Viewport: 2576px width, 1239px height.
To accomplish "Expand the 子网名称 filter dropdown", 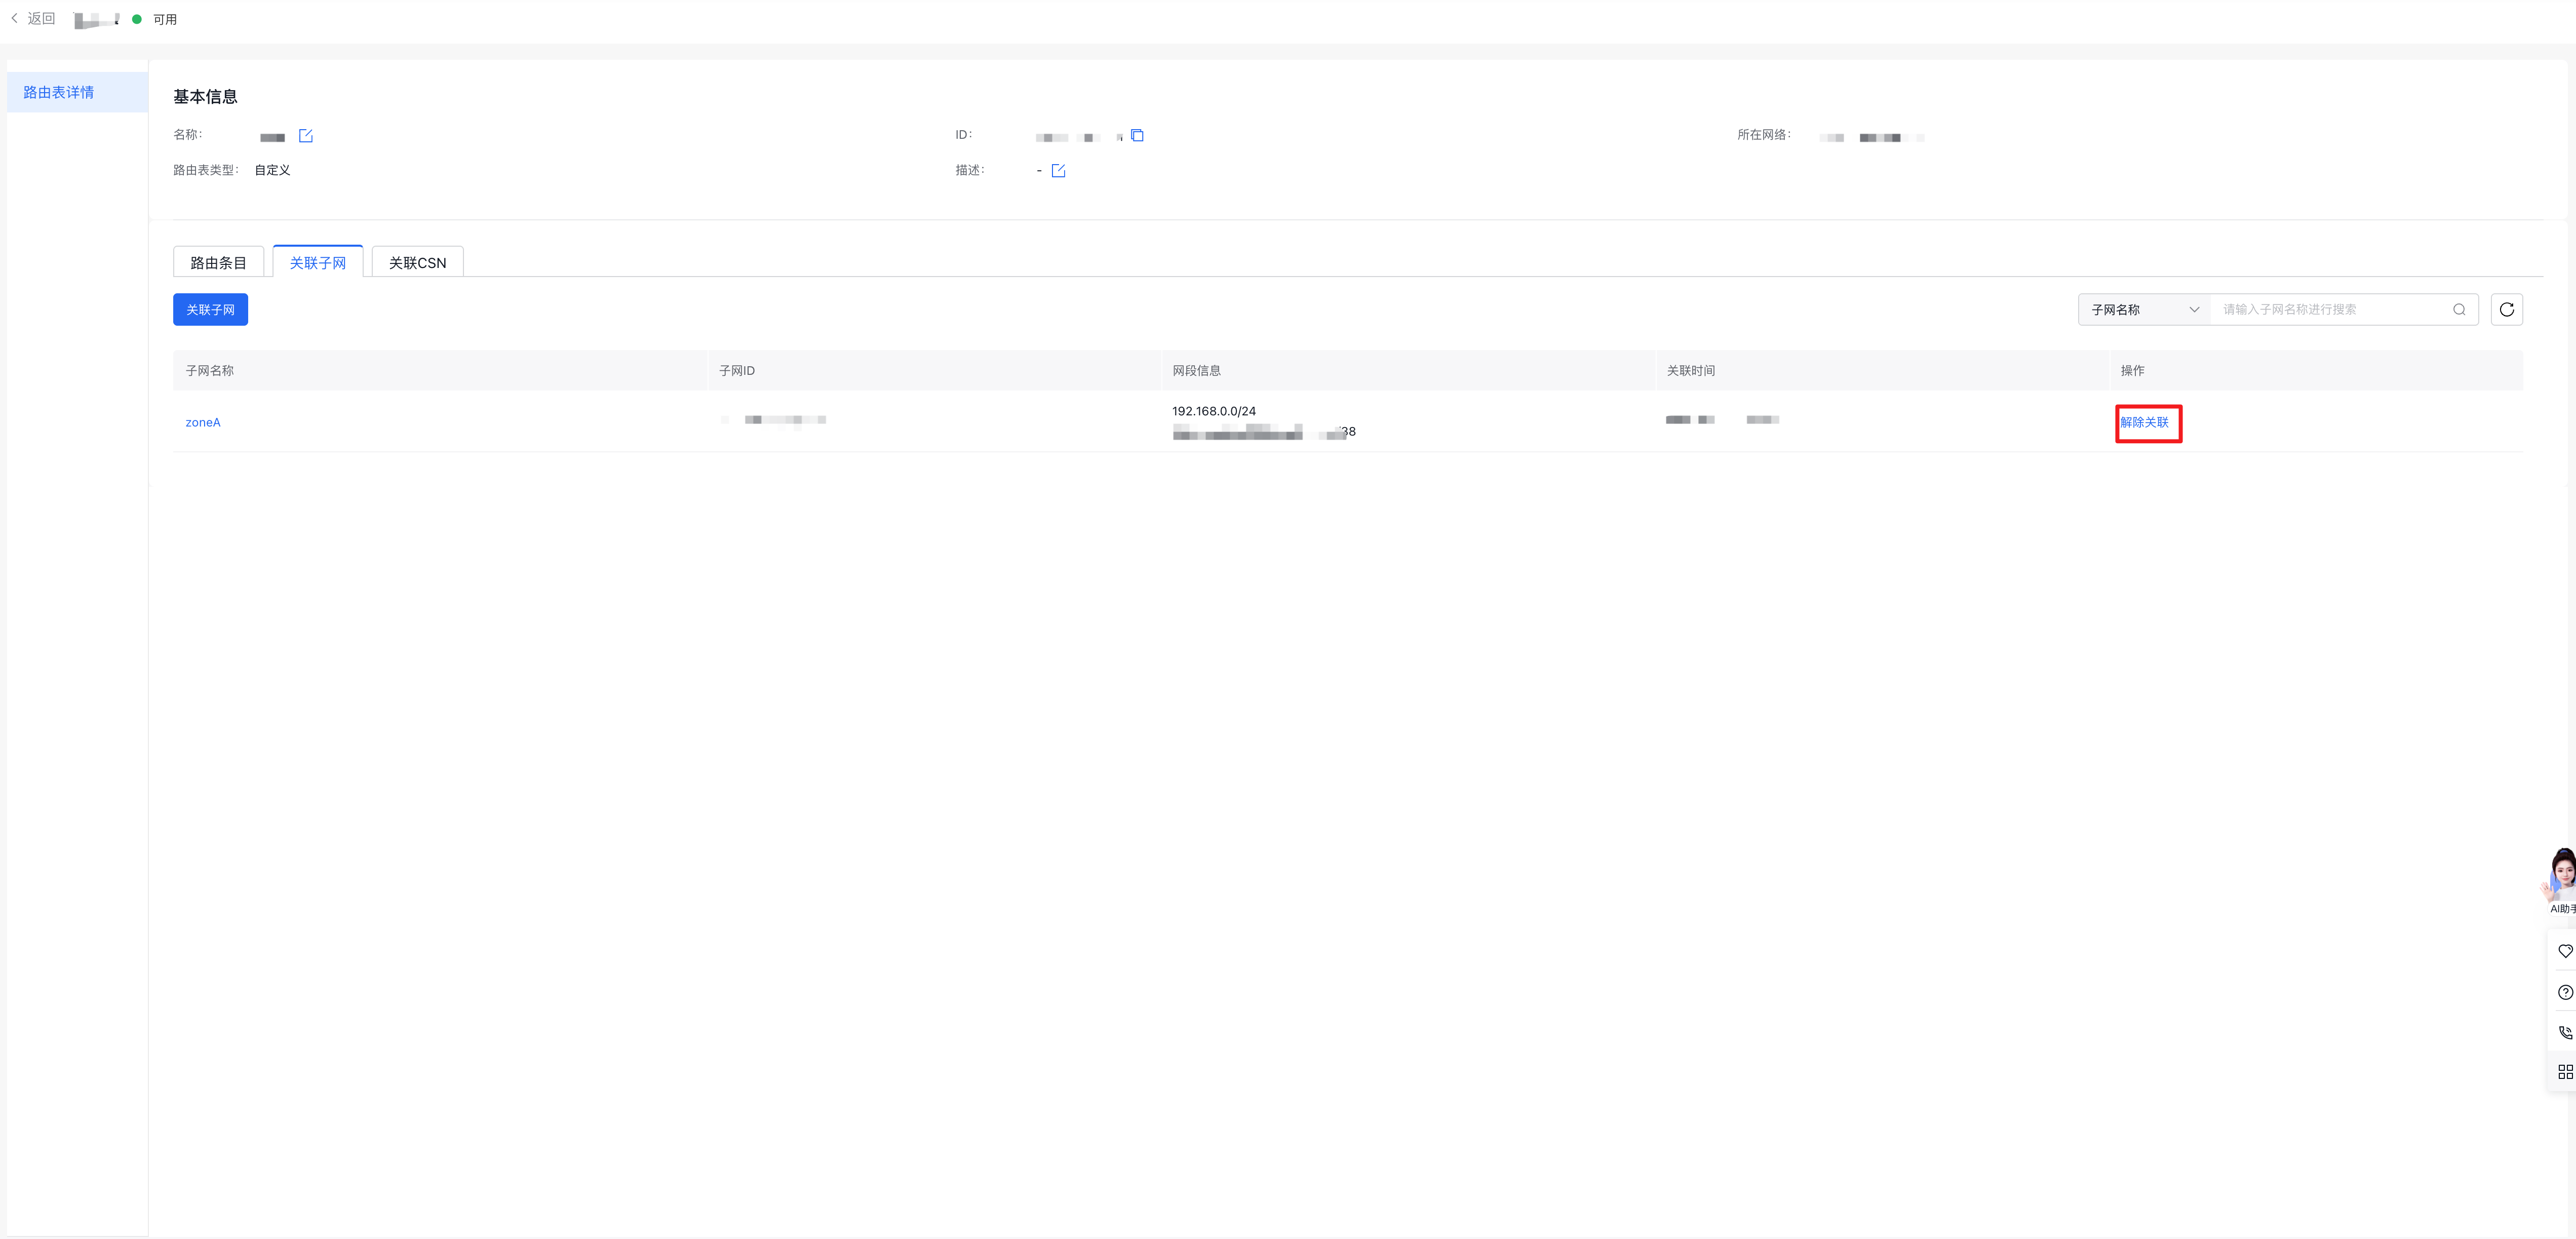I will (x=2144, y=310).
